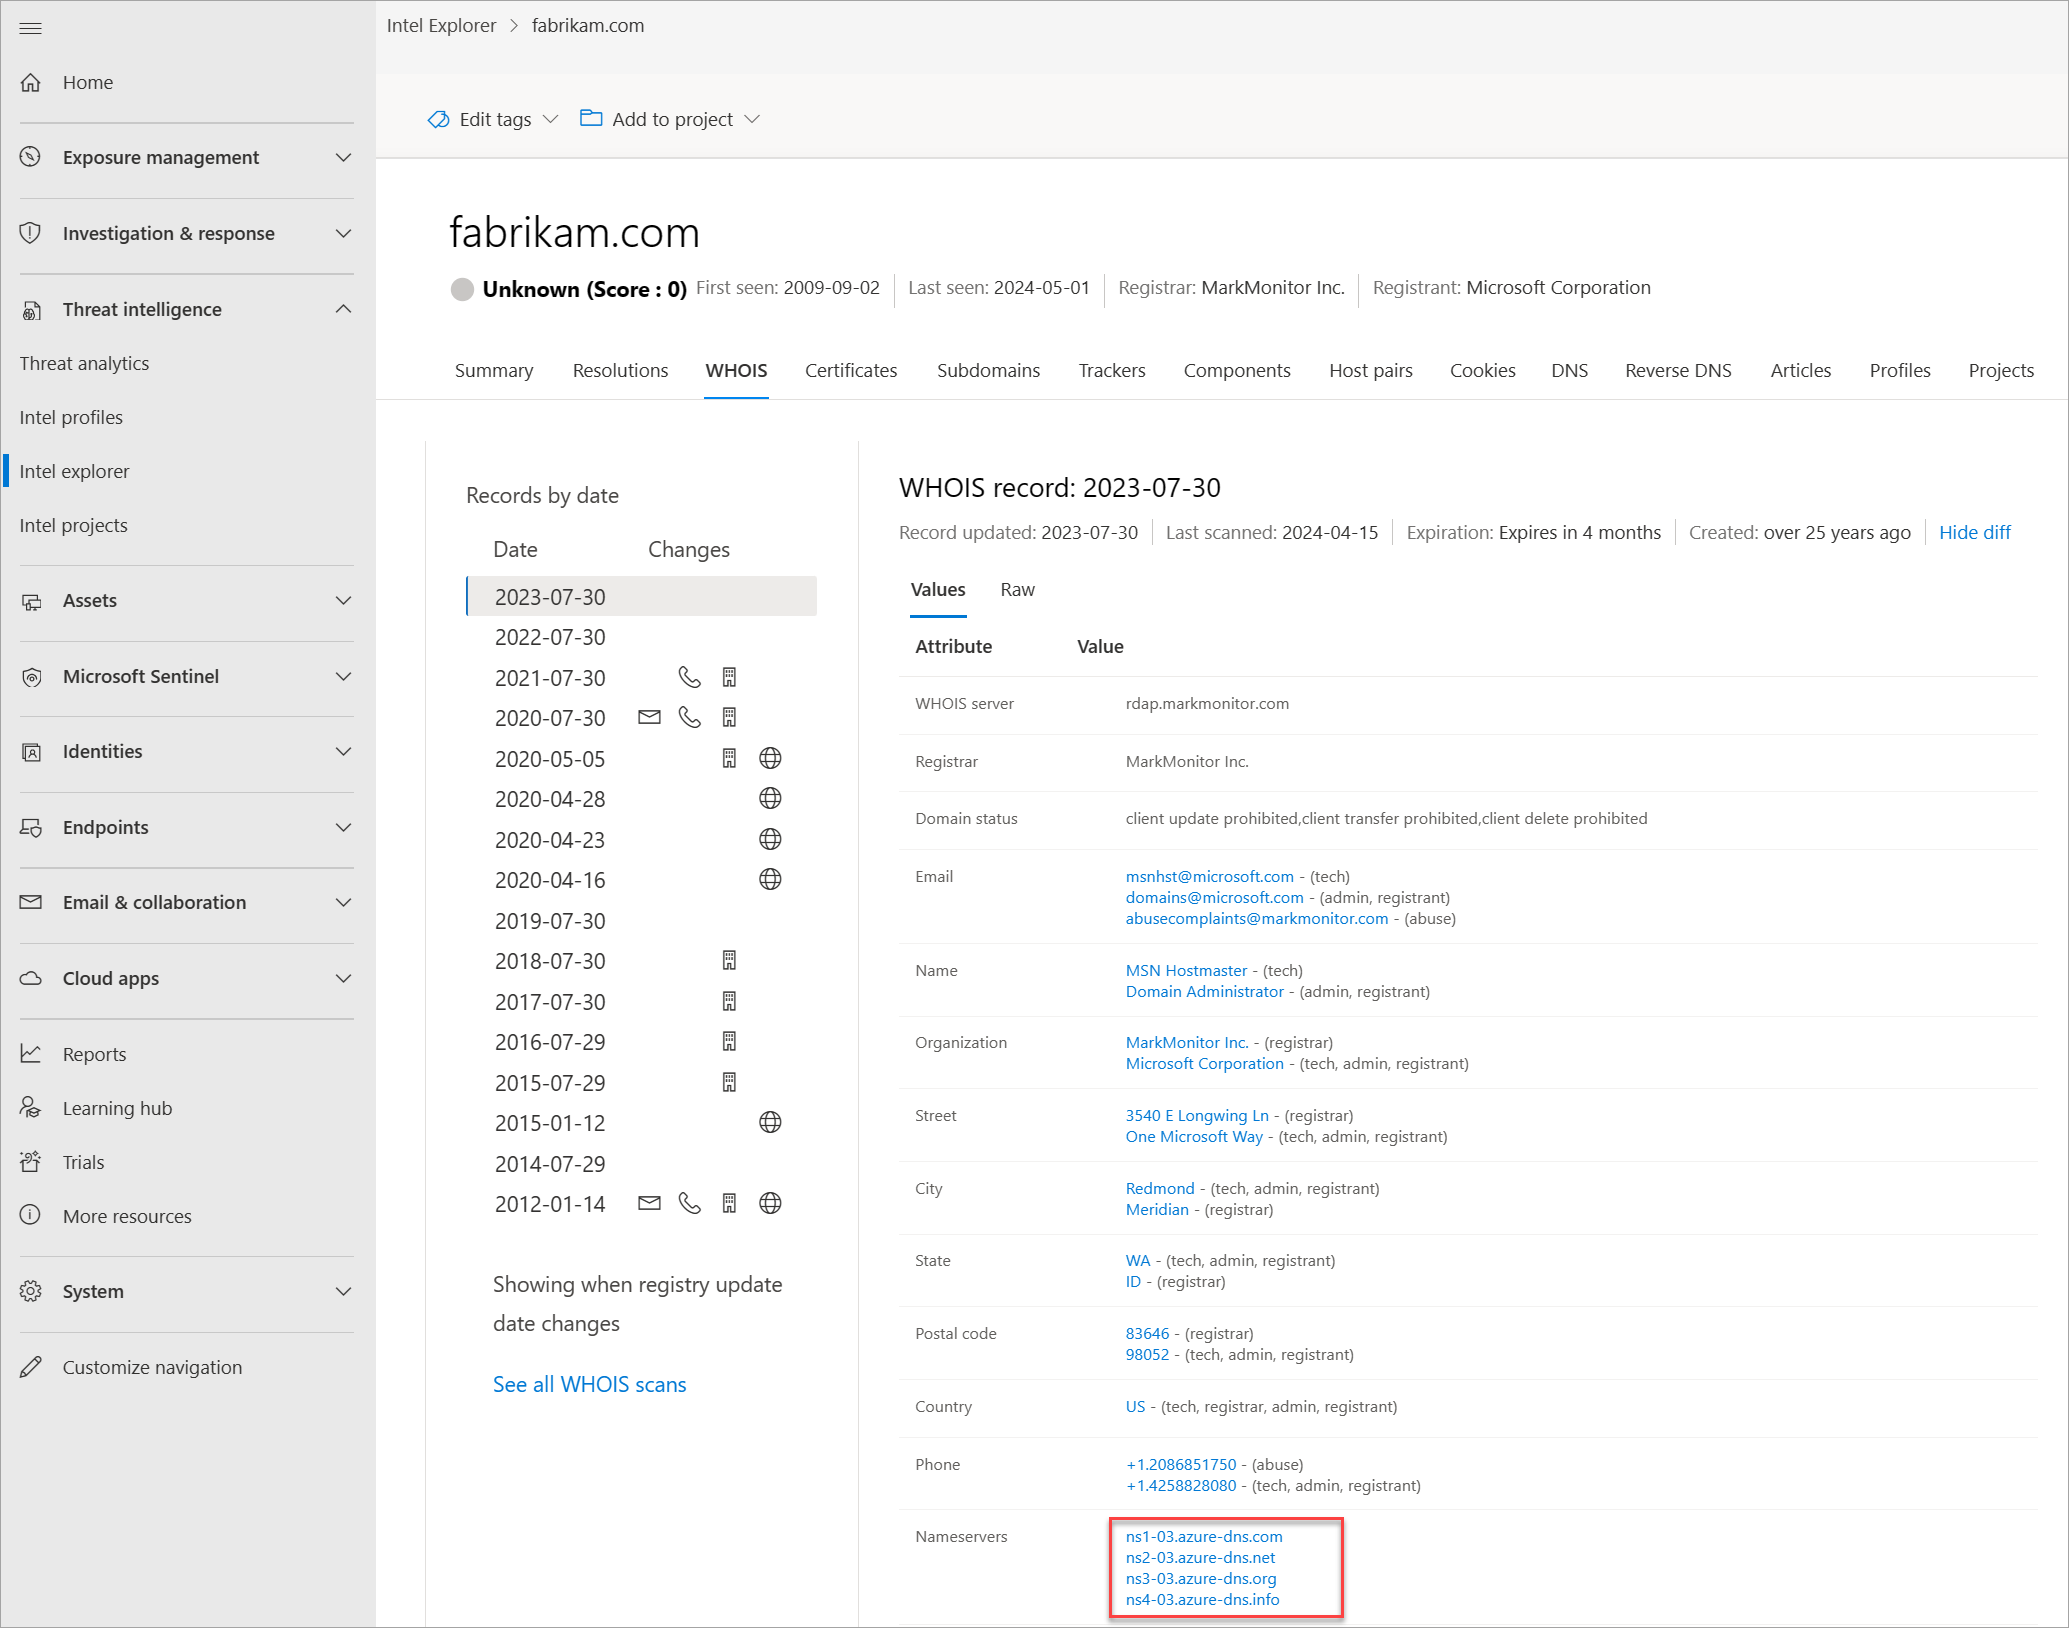This screenshot has width=2069, height=1628.
Task: Click Intel Explorer breadcrumb link
Action: (441, 25)
